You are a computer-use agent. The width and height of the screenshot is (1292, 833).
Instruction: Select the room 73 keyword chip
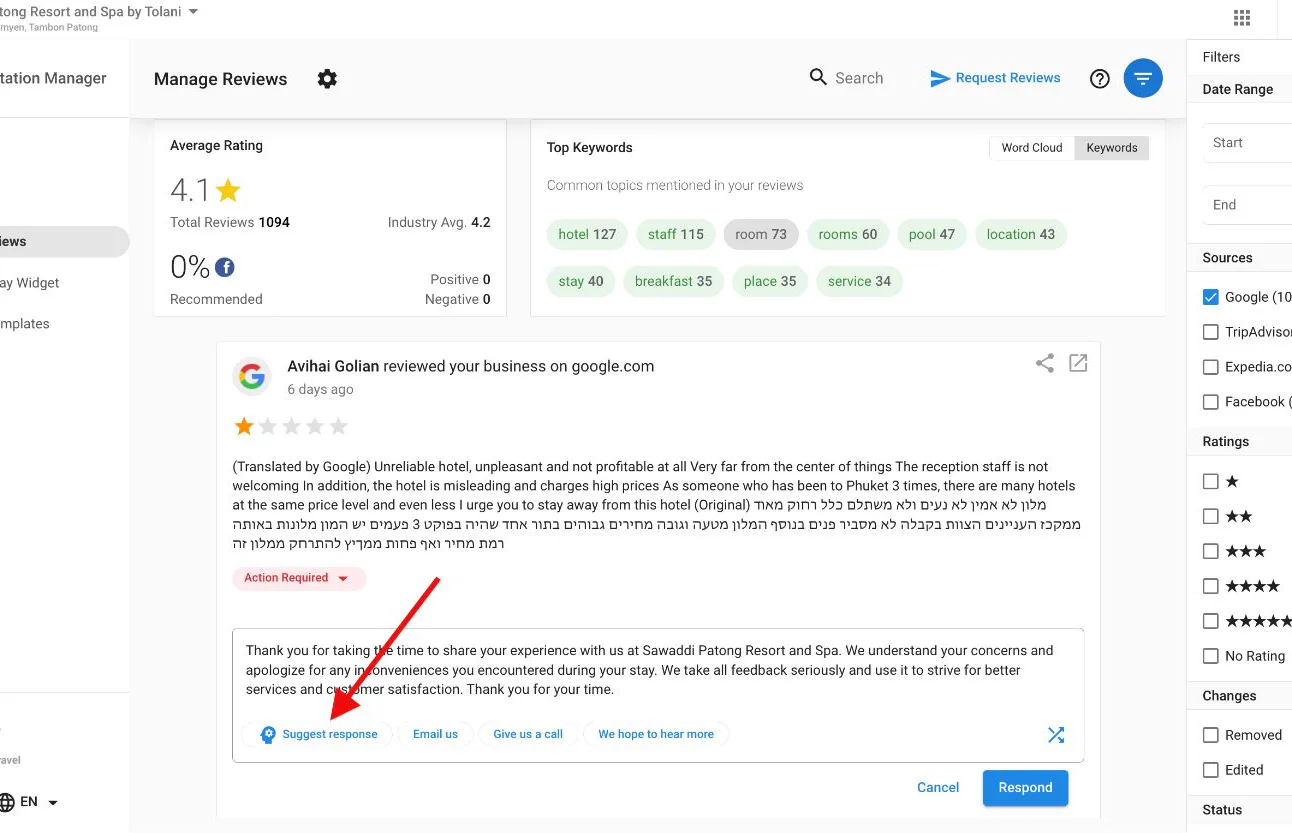pyautogui.click(x=761, y=235)
